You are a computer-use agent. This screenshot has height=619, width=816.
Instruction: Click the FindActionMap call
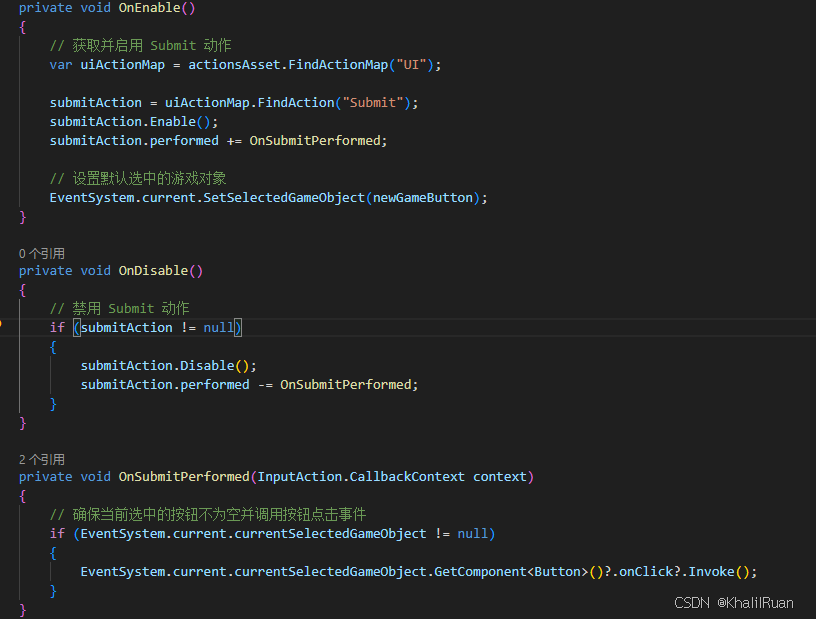coord(338,65)
